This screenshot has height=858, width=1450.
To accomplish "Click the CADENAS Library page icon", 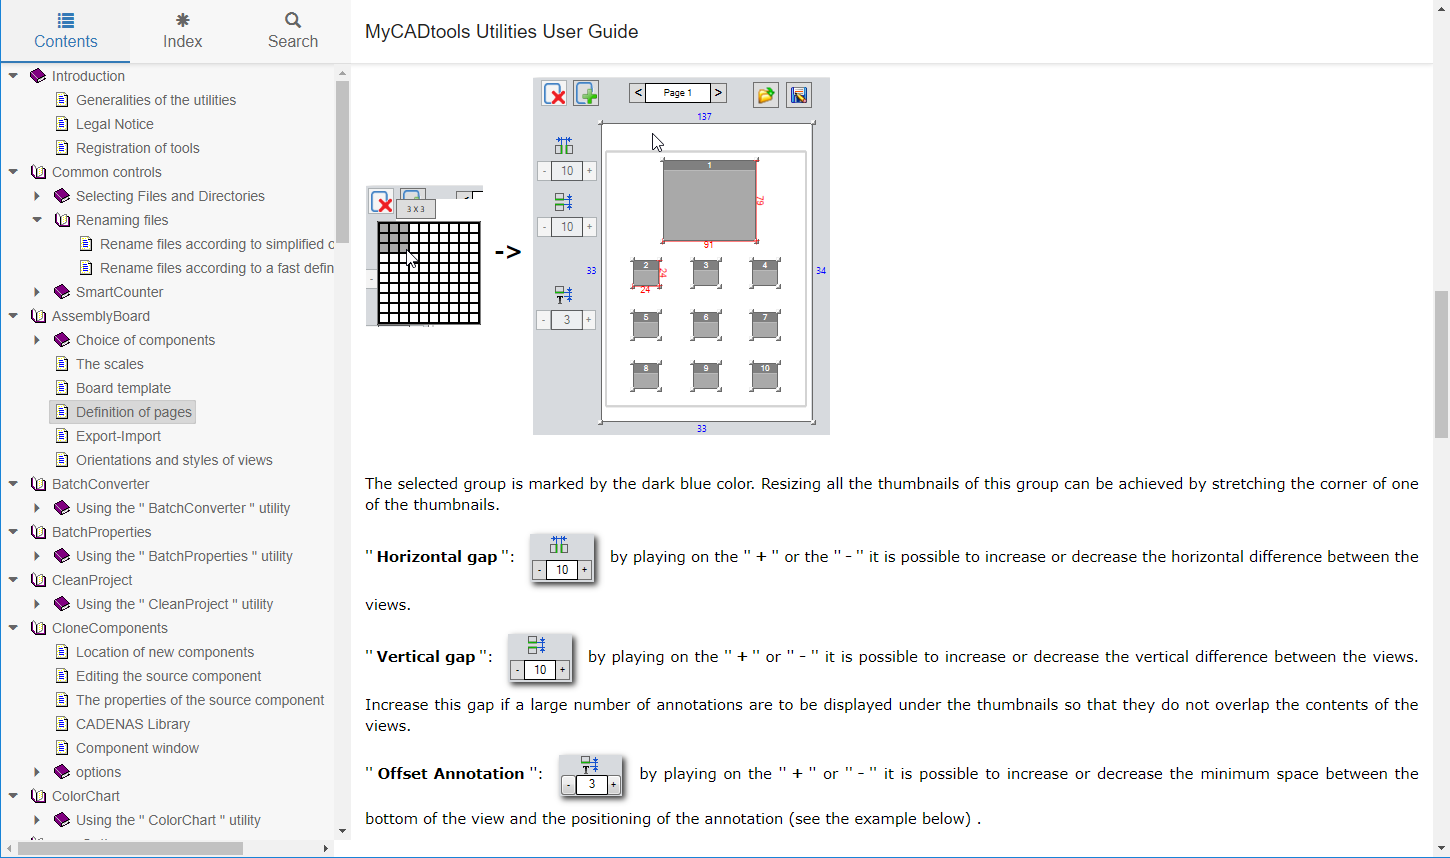I will pyautogui.click(x=62, y=724).
